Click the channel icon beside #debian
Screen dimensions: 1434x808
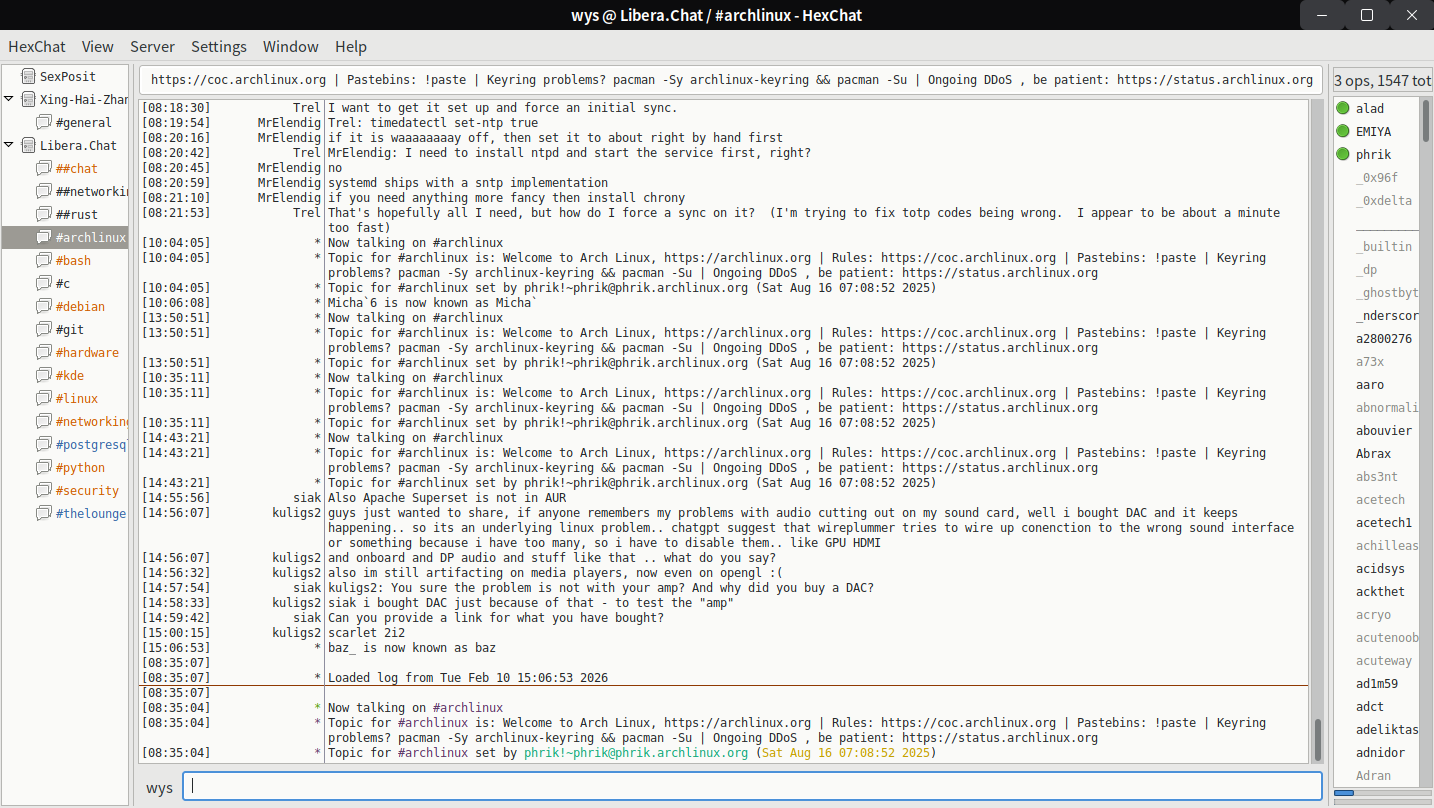[44, 307]
